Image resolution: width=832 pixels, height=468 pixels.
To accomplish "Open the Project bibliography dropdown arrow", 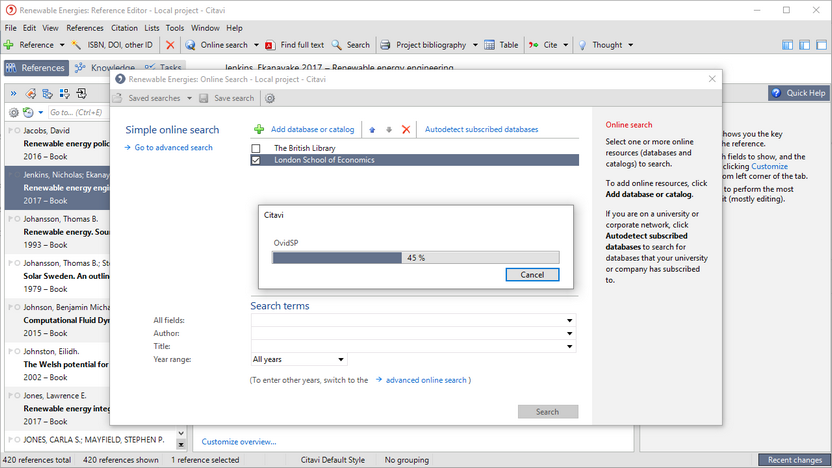I will [x=475, y=45].
